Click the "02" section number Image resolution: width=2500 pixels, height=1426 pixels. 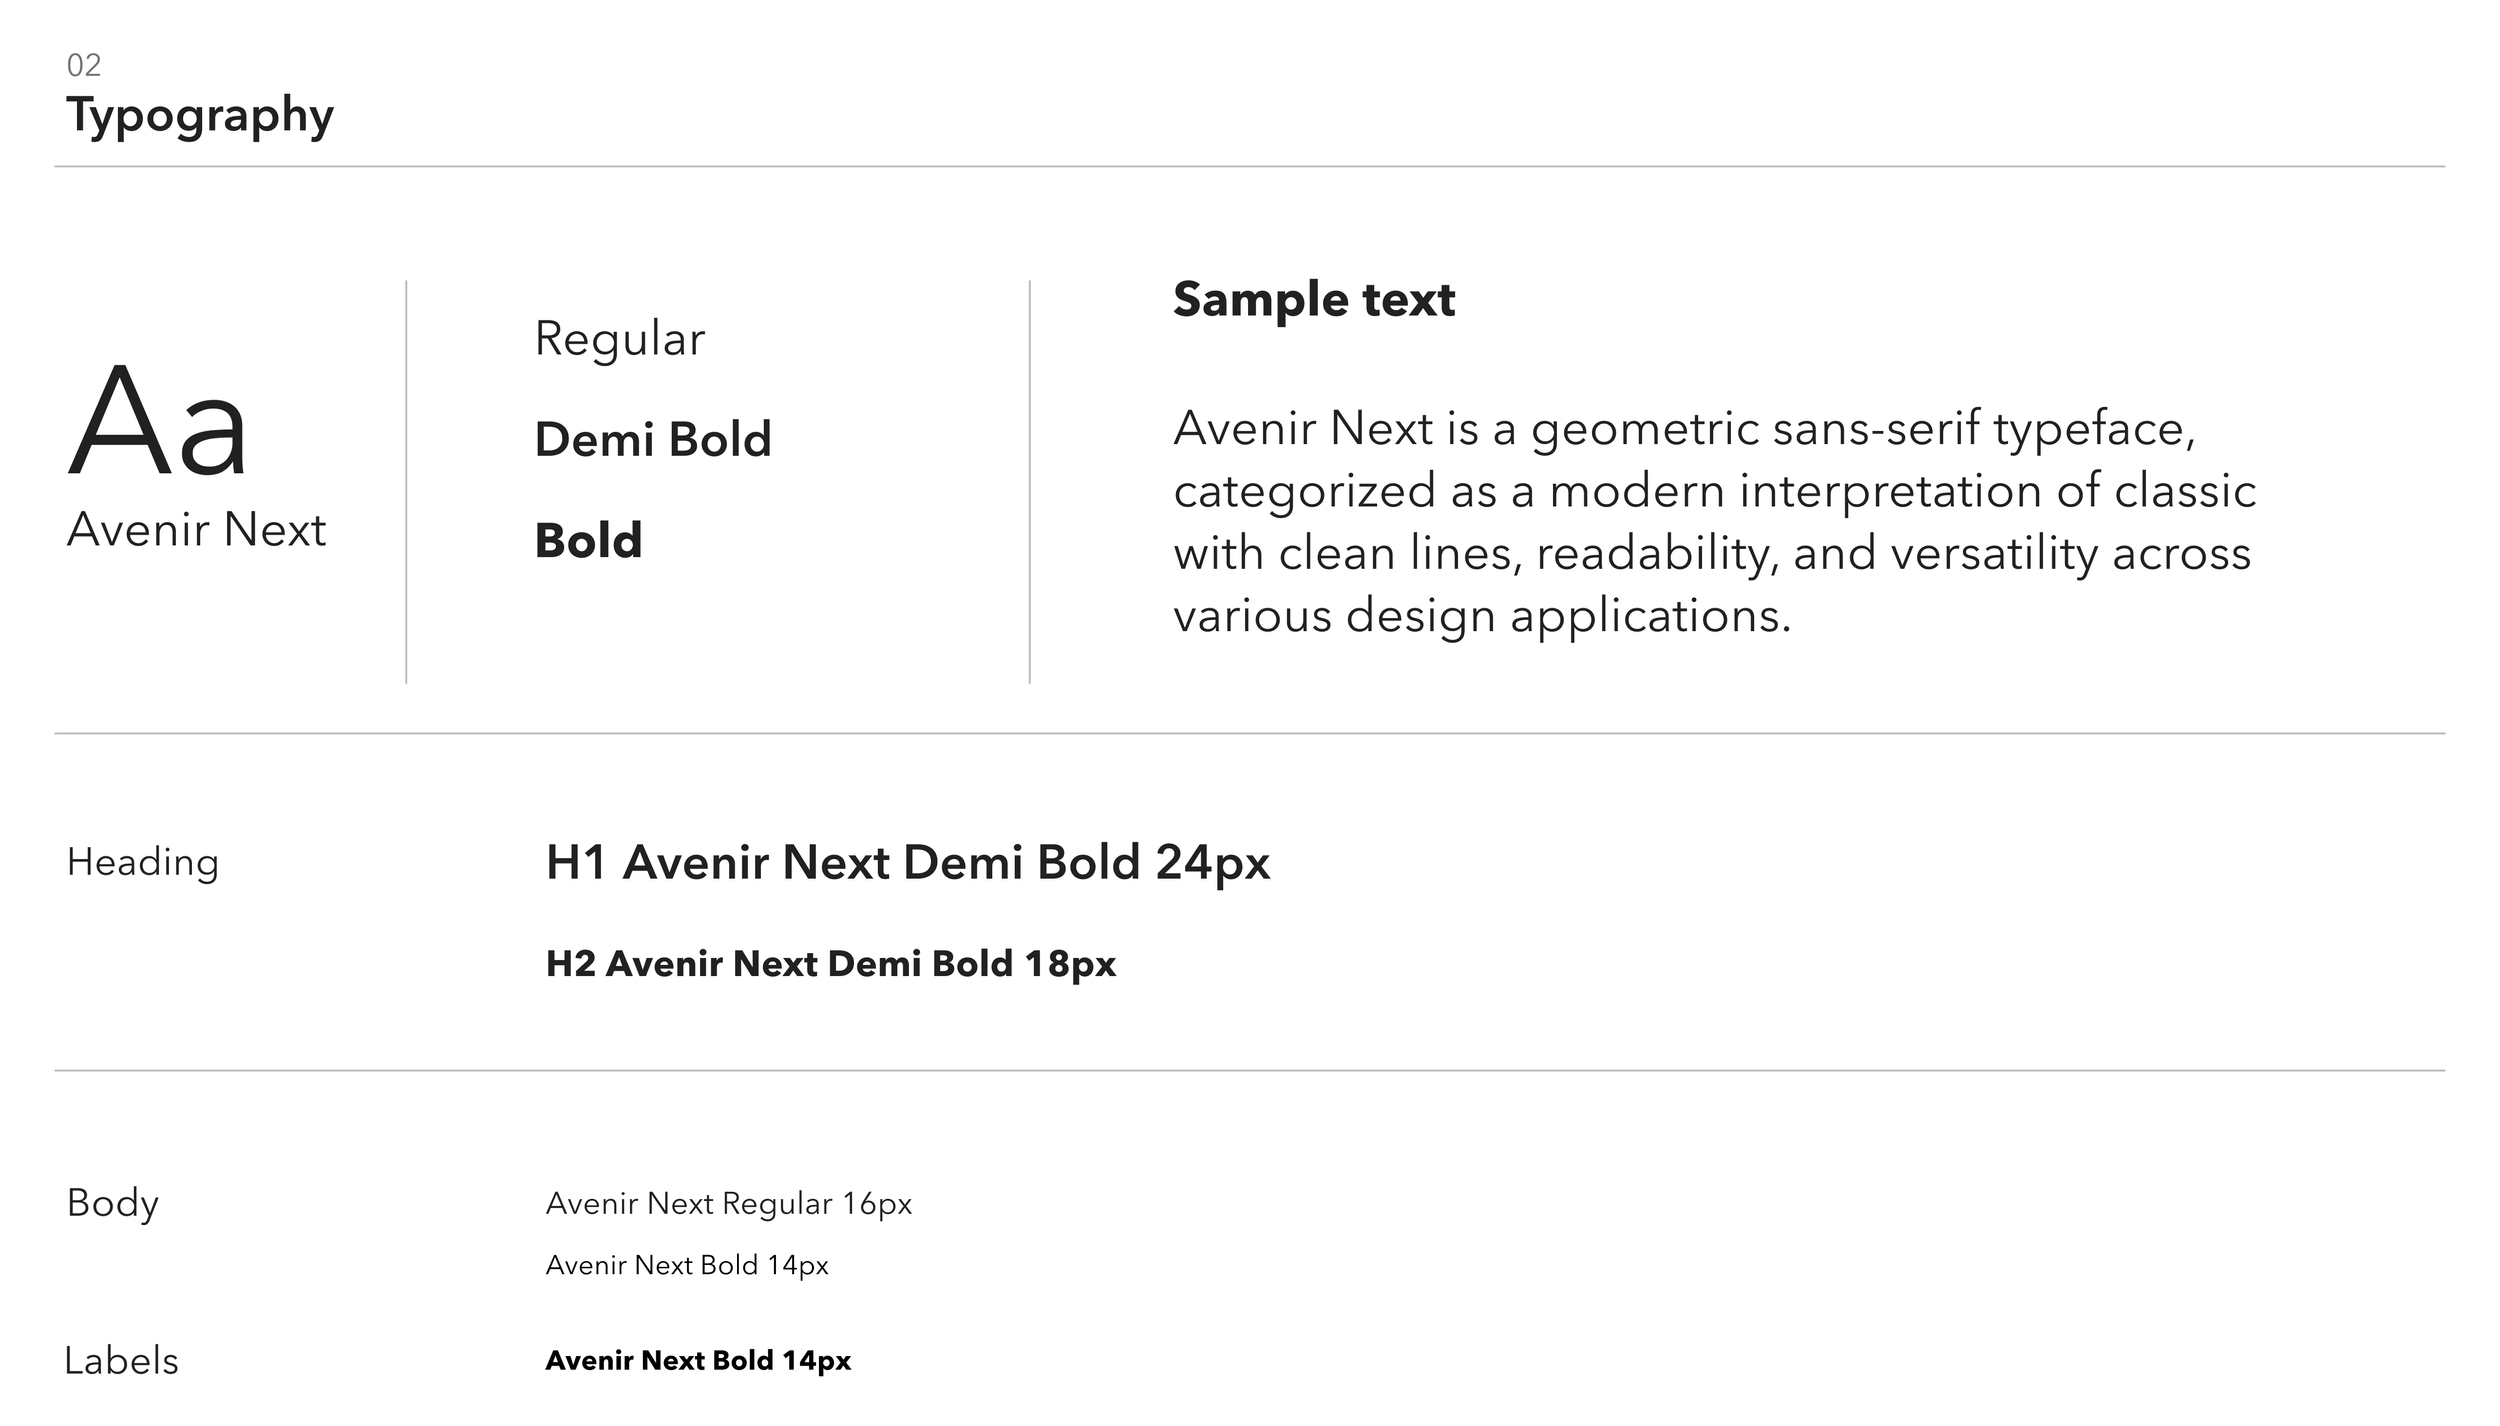pyautogui.click(x=84, y=66)
